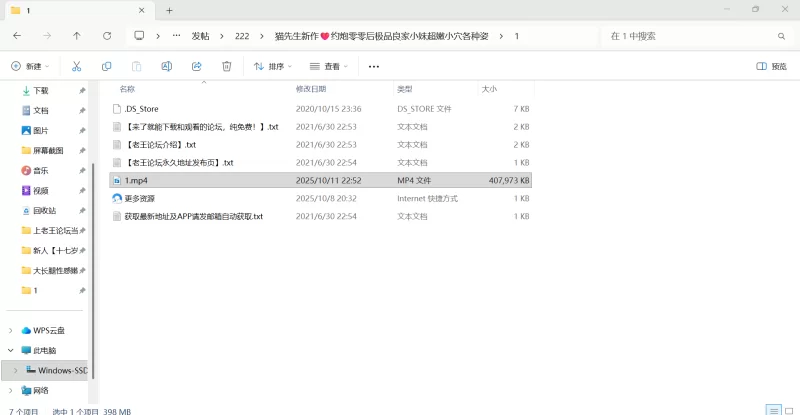Image resolution: width=800 pixels, height=415 pixels.
Task: Go up one folder level
Action: coord(77,35)
